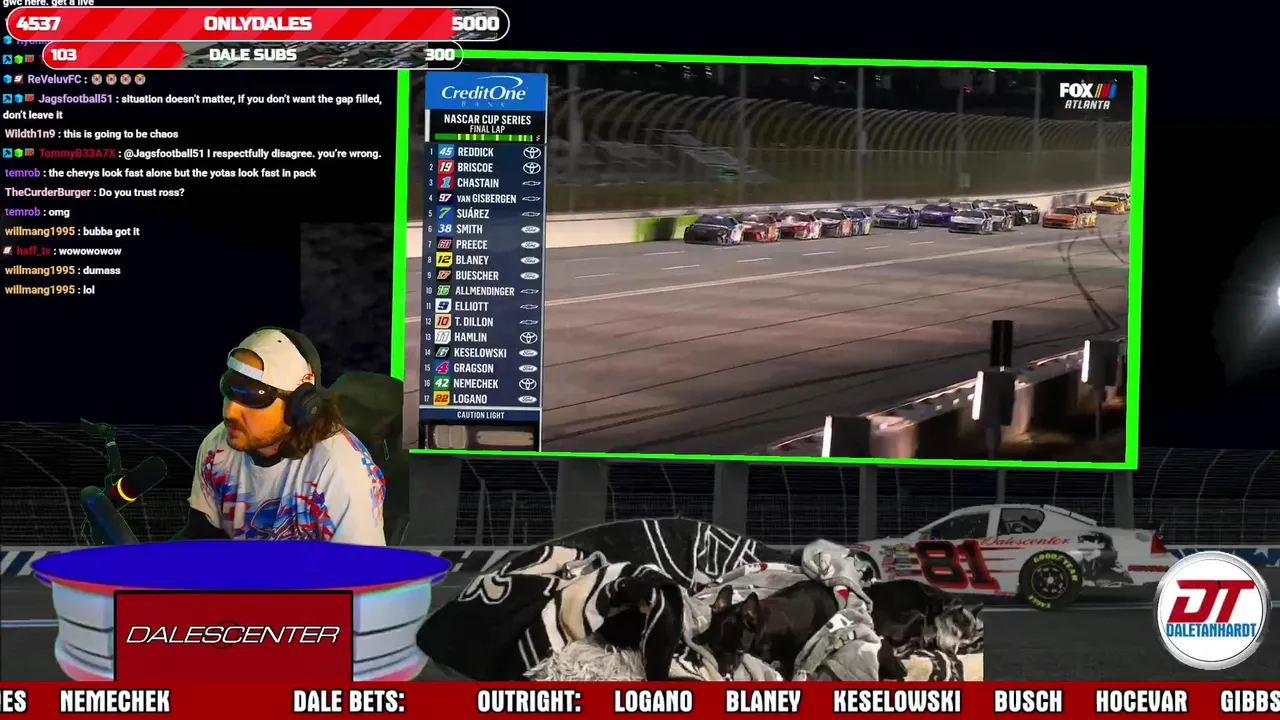Click 'BLANEY' in the bottom ticker
1280x720 pixels.
tap(763, 701)
